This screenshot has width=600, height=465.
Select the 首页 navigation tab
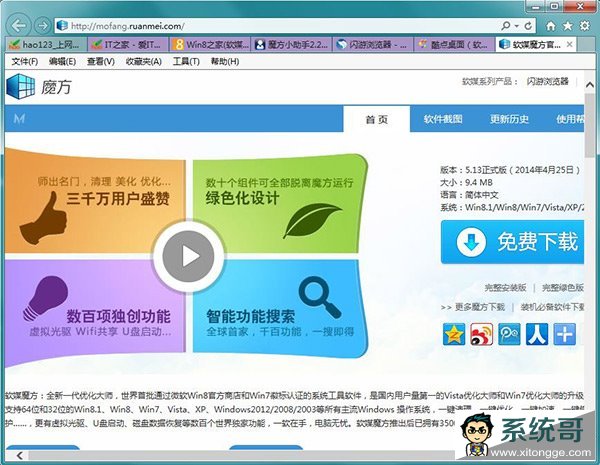377,119
